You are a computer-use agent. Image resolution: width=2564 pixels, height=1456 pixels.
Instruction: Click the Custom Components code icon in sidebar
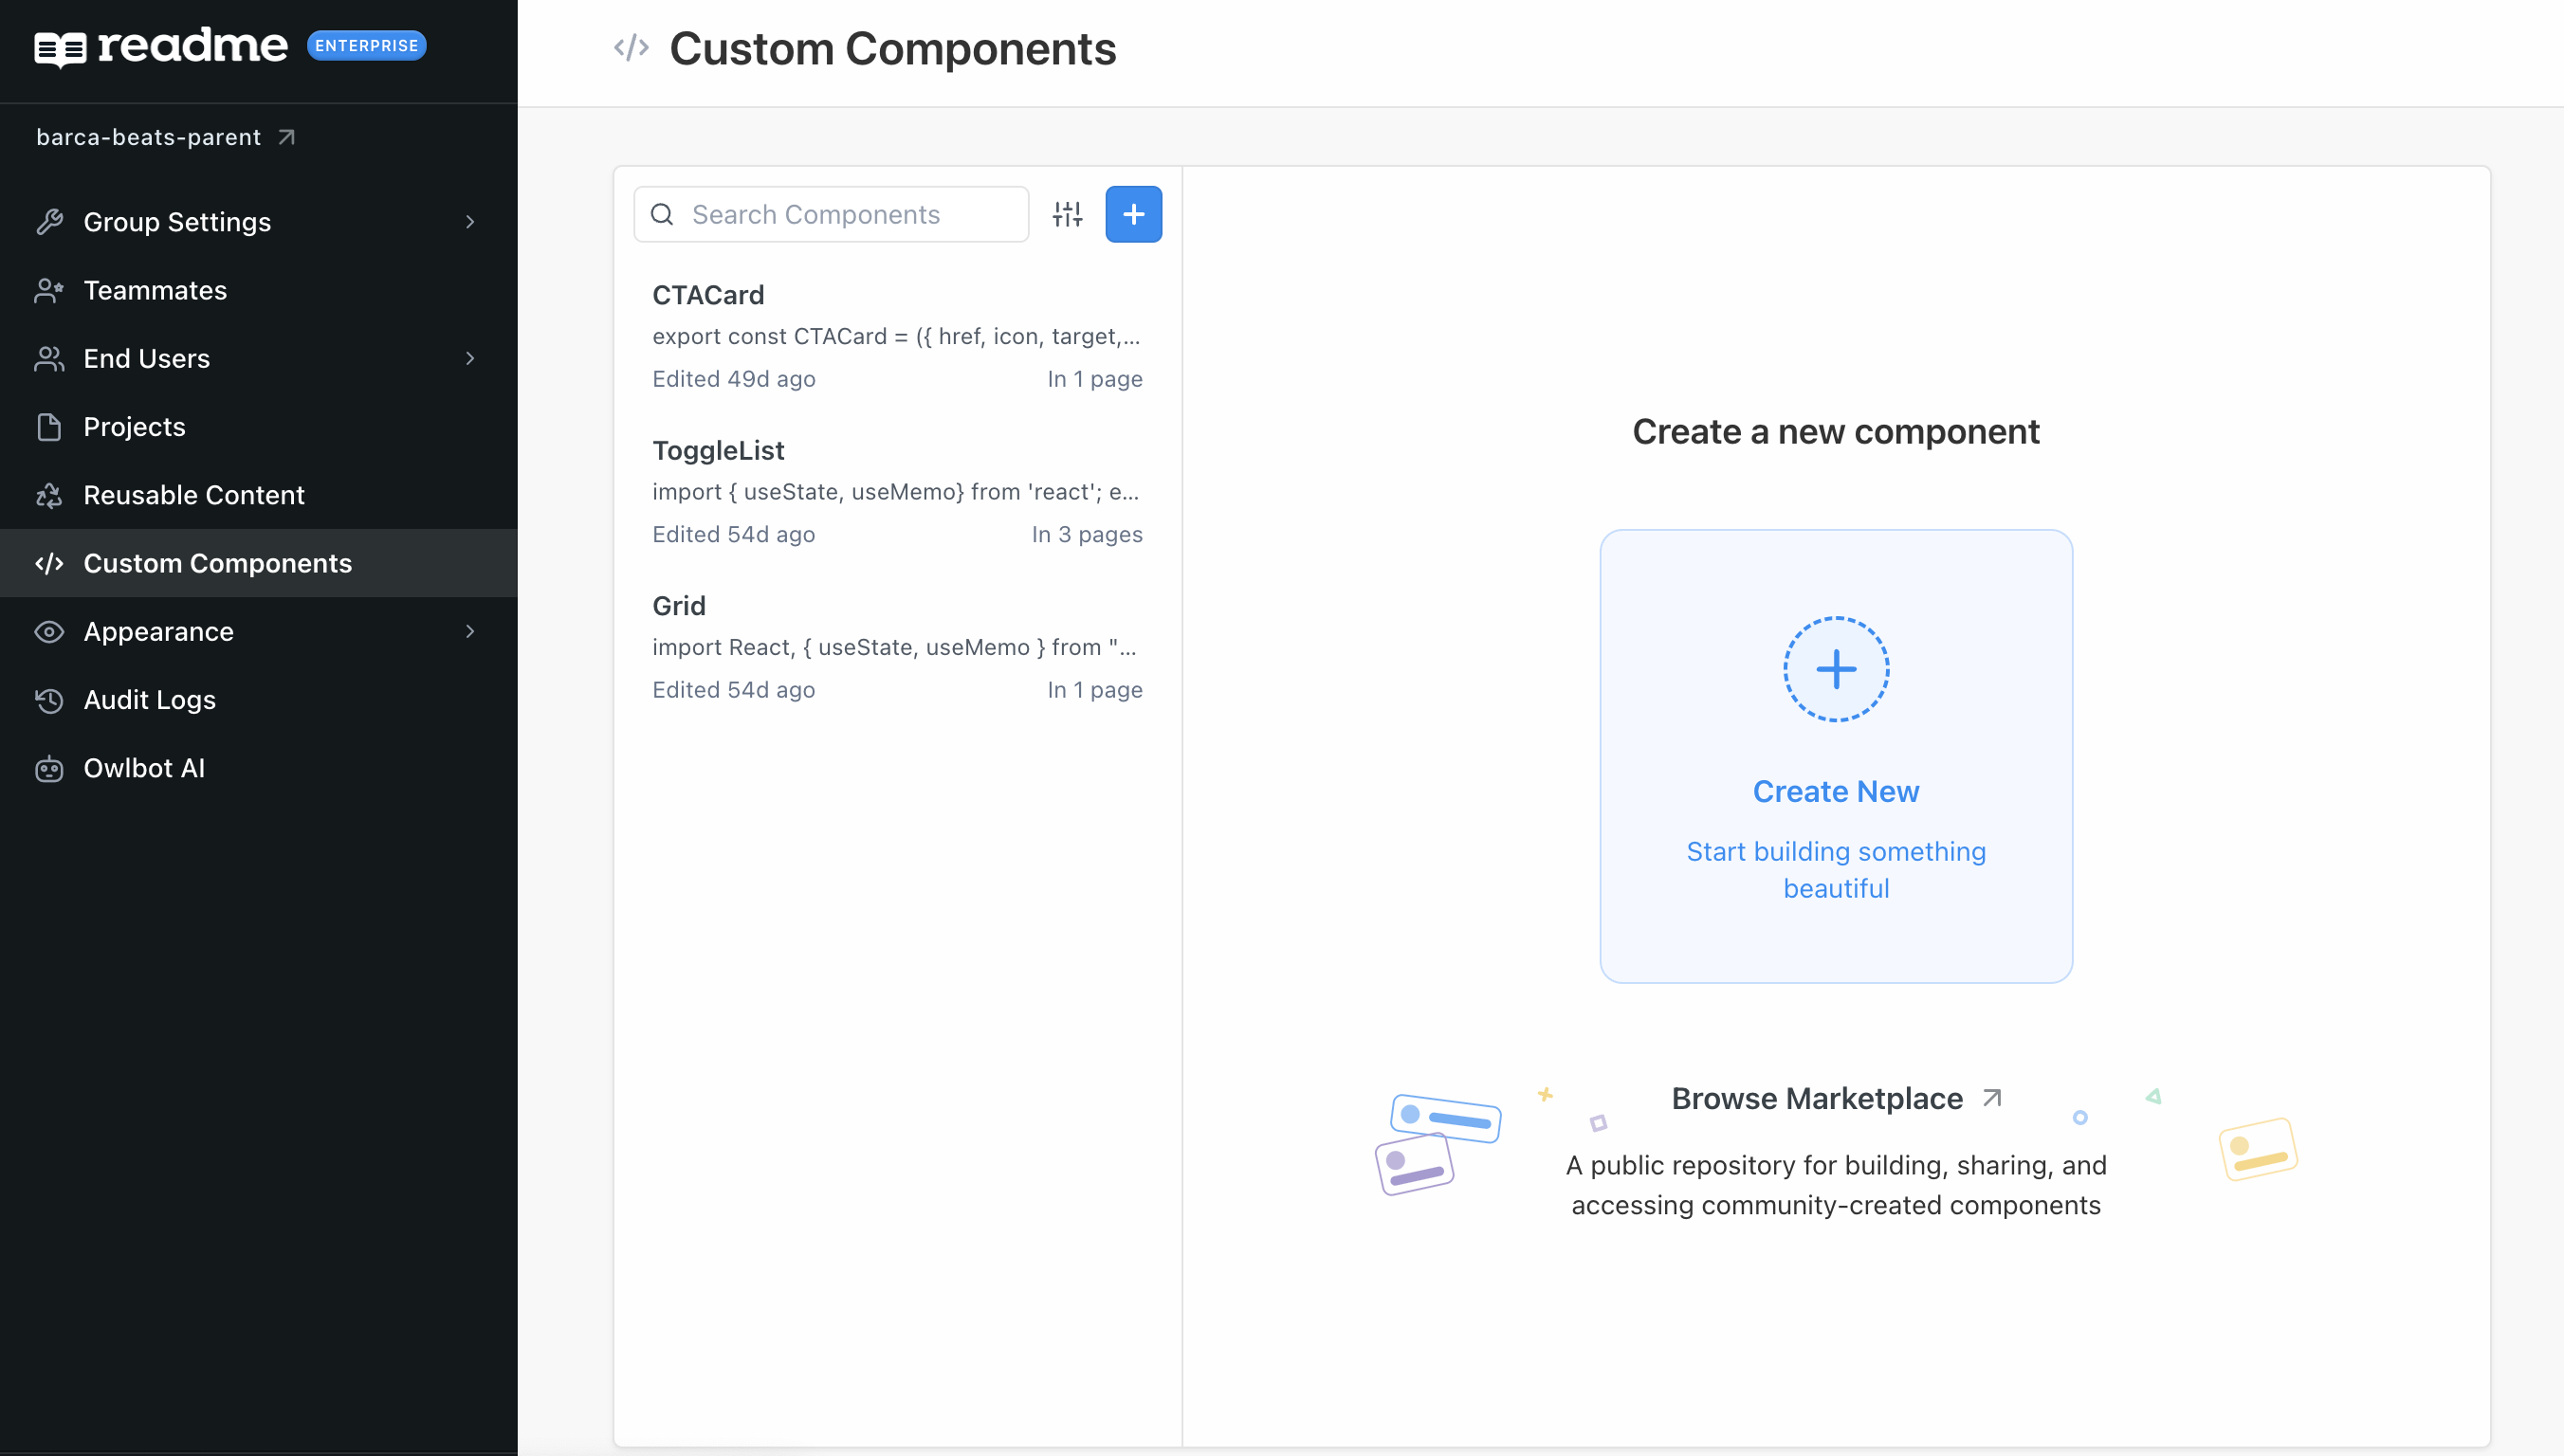click(x=49, y=563)
